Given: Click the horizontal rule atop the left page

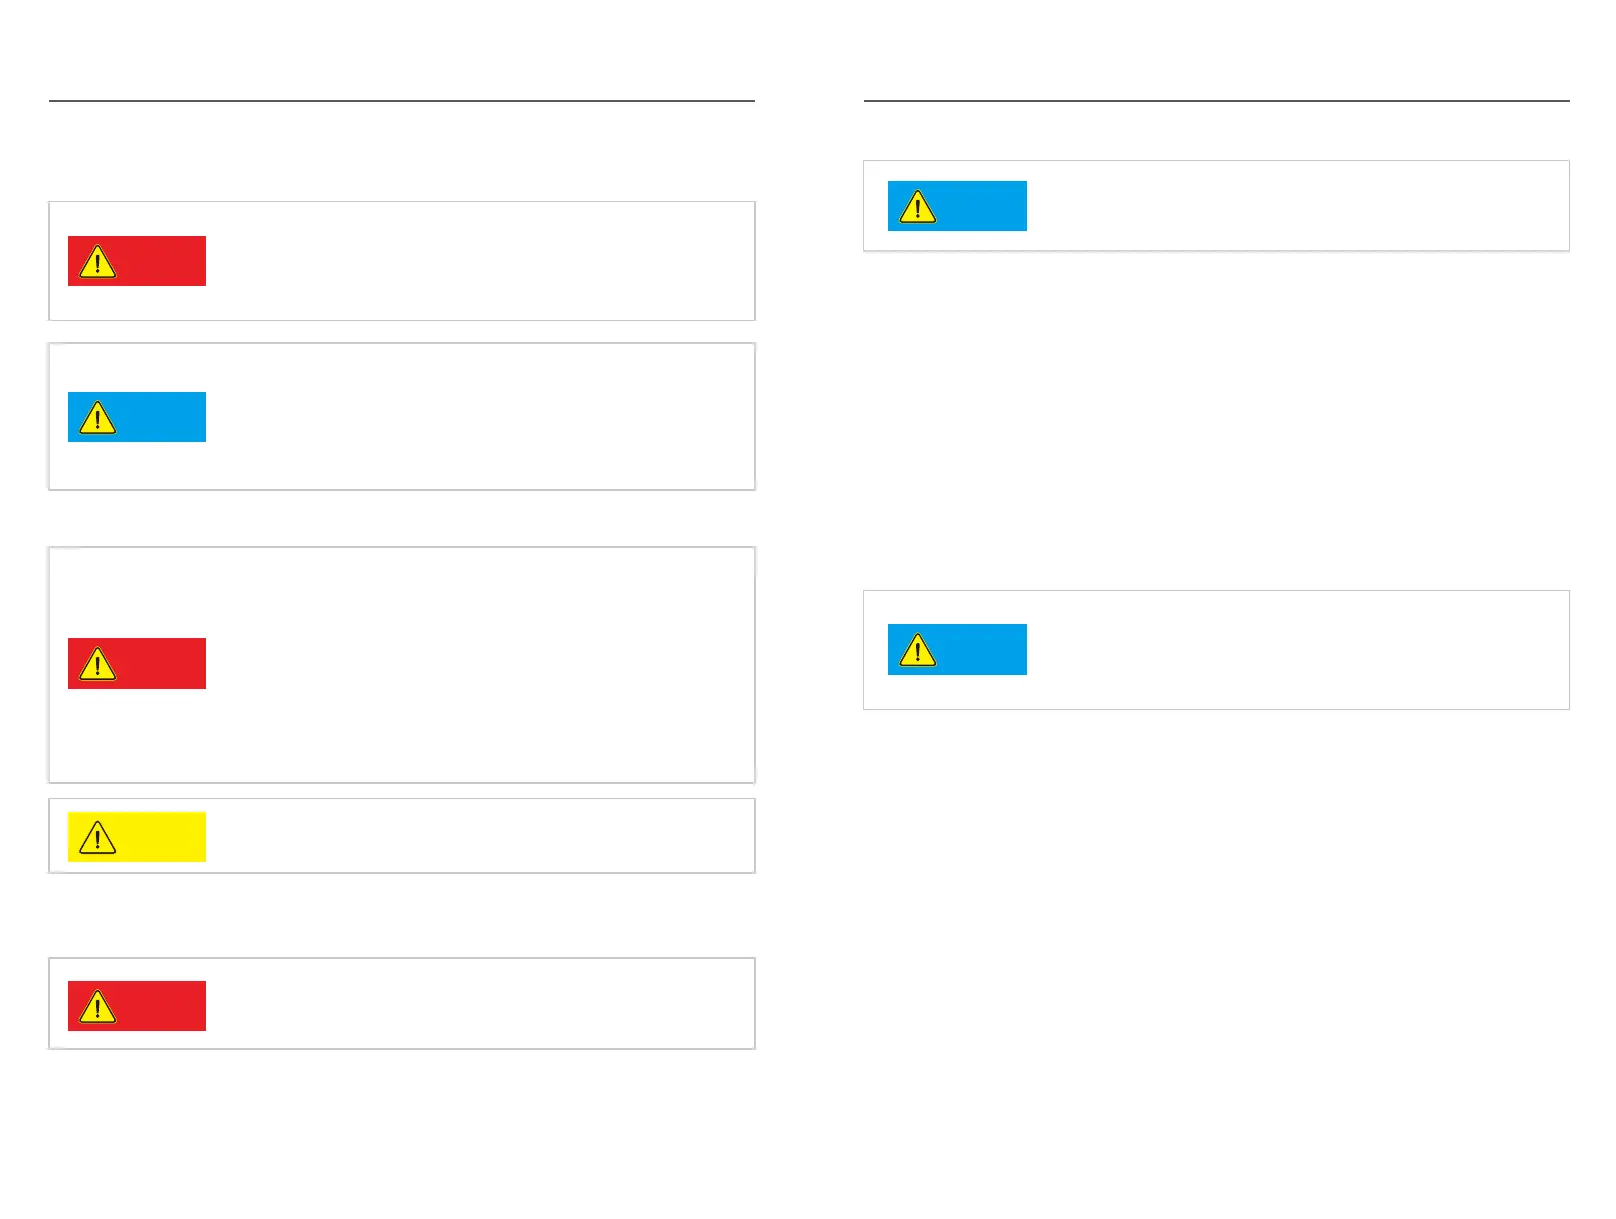Looking at the screenshot, I should tap(401, 101).
